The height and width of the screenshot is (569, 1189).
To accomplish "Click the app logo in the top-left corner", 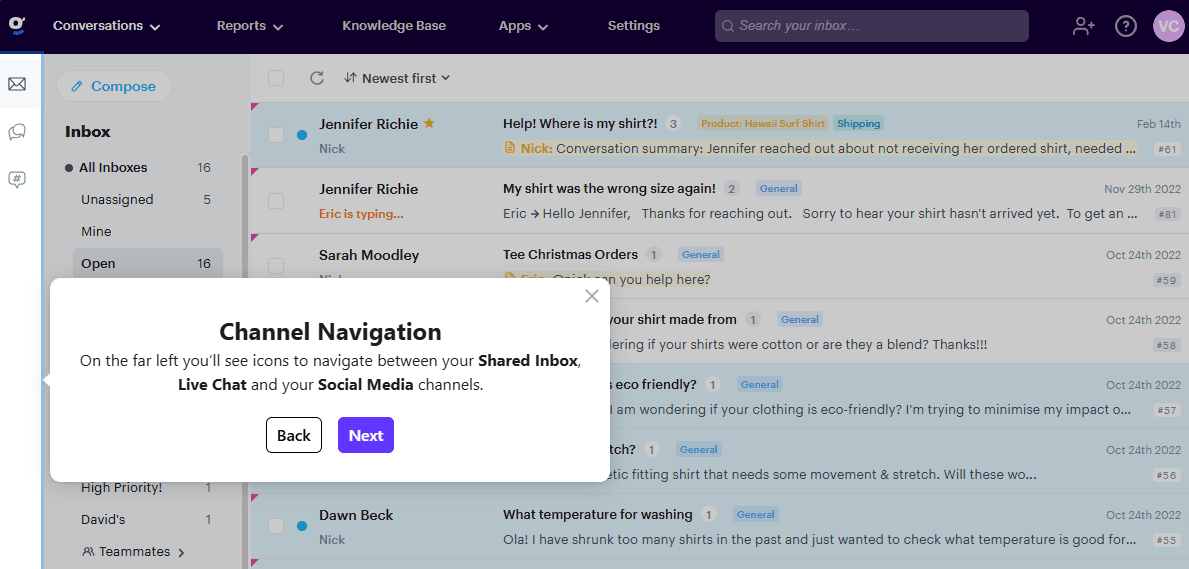I will pos(17,25).
